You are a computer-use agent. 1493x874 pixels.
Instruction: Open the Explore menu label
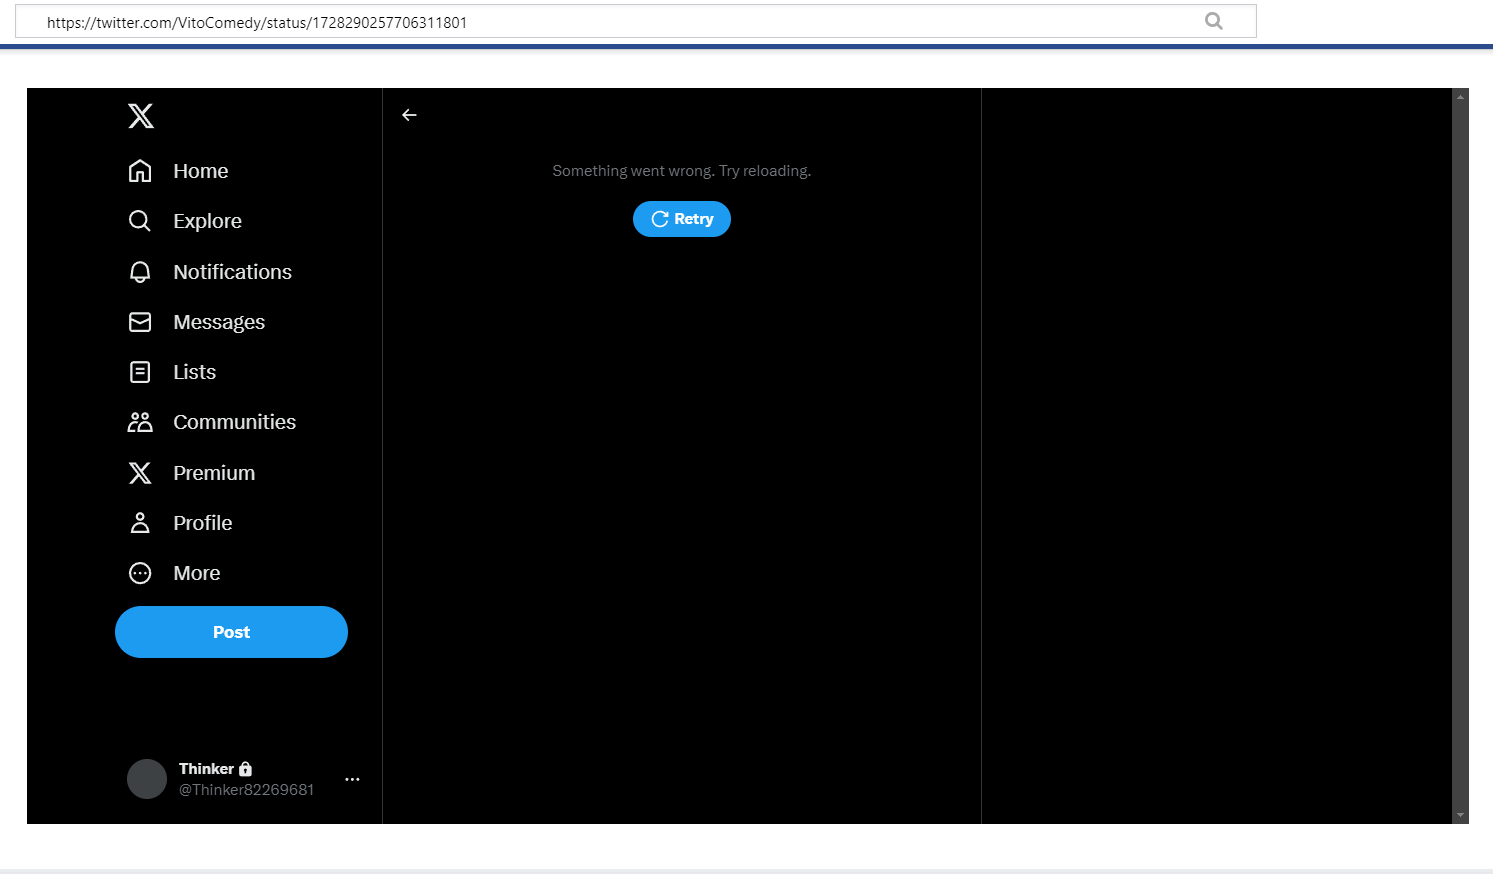pos(208,221)
